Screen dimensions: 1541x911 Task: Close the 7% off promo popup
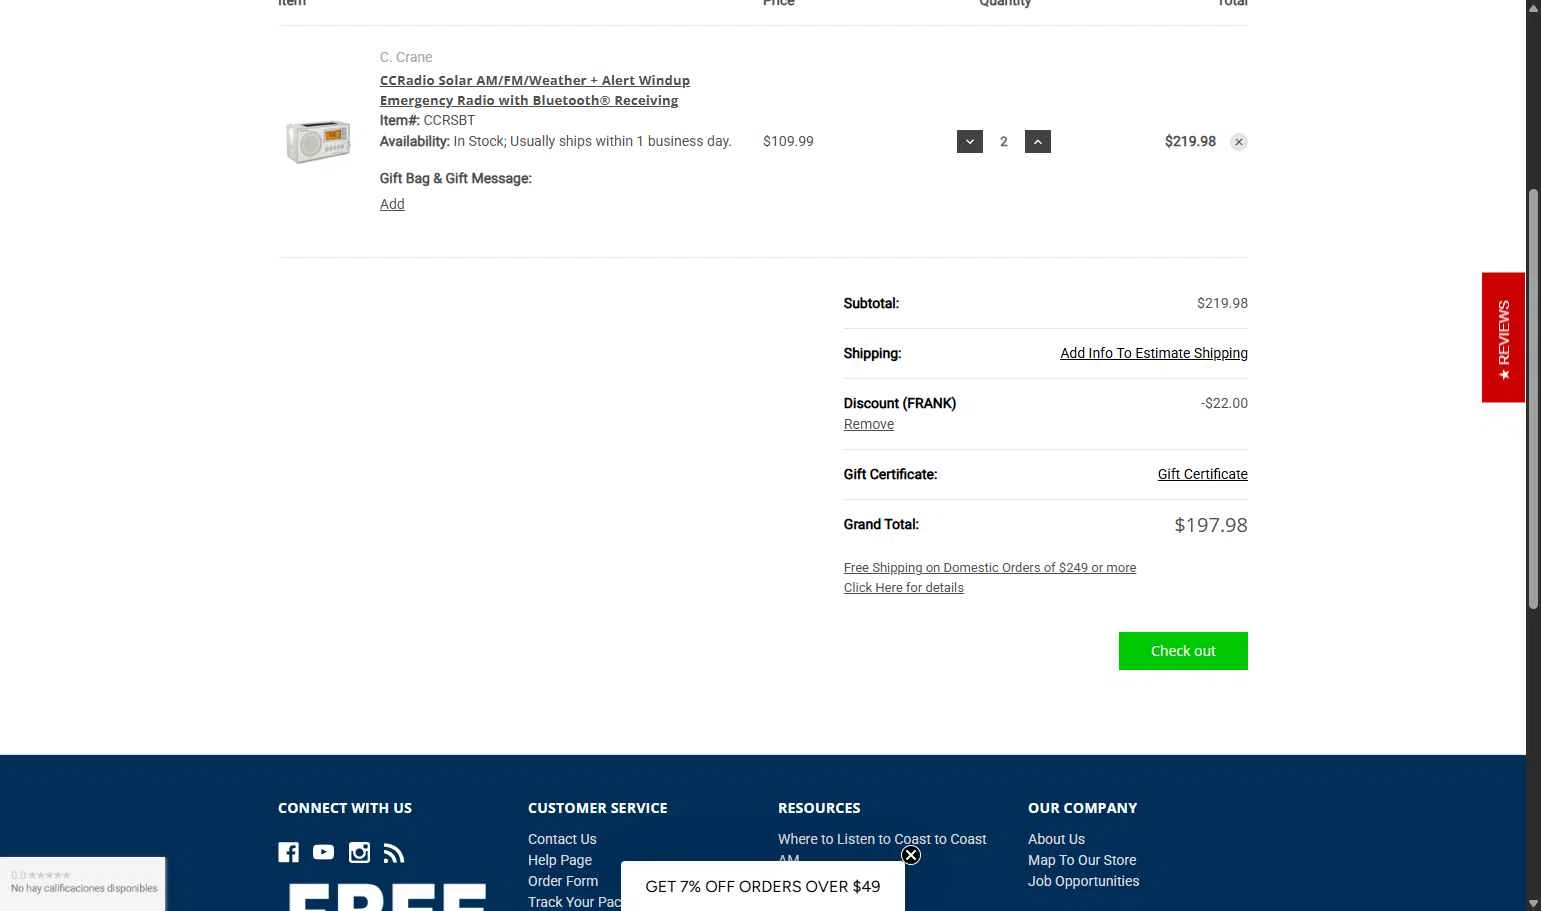point(911,855)
